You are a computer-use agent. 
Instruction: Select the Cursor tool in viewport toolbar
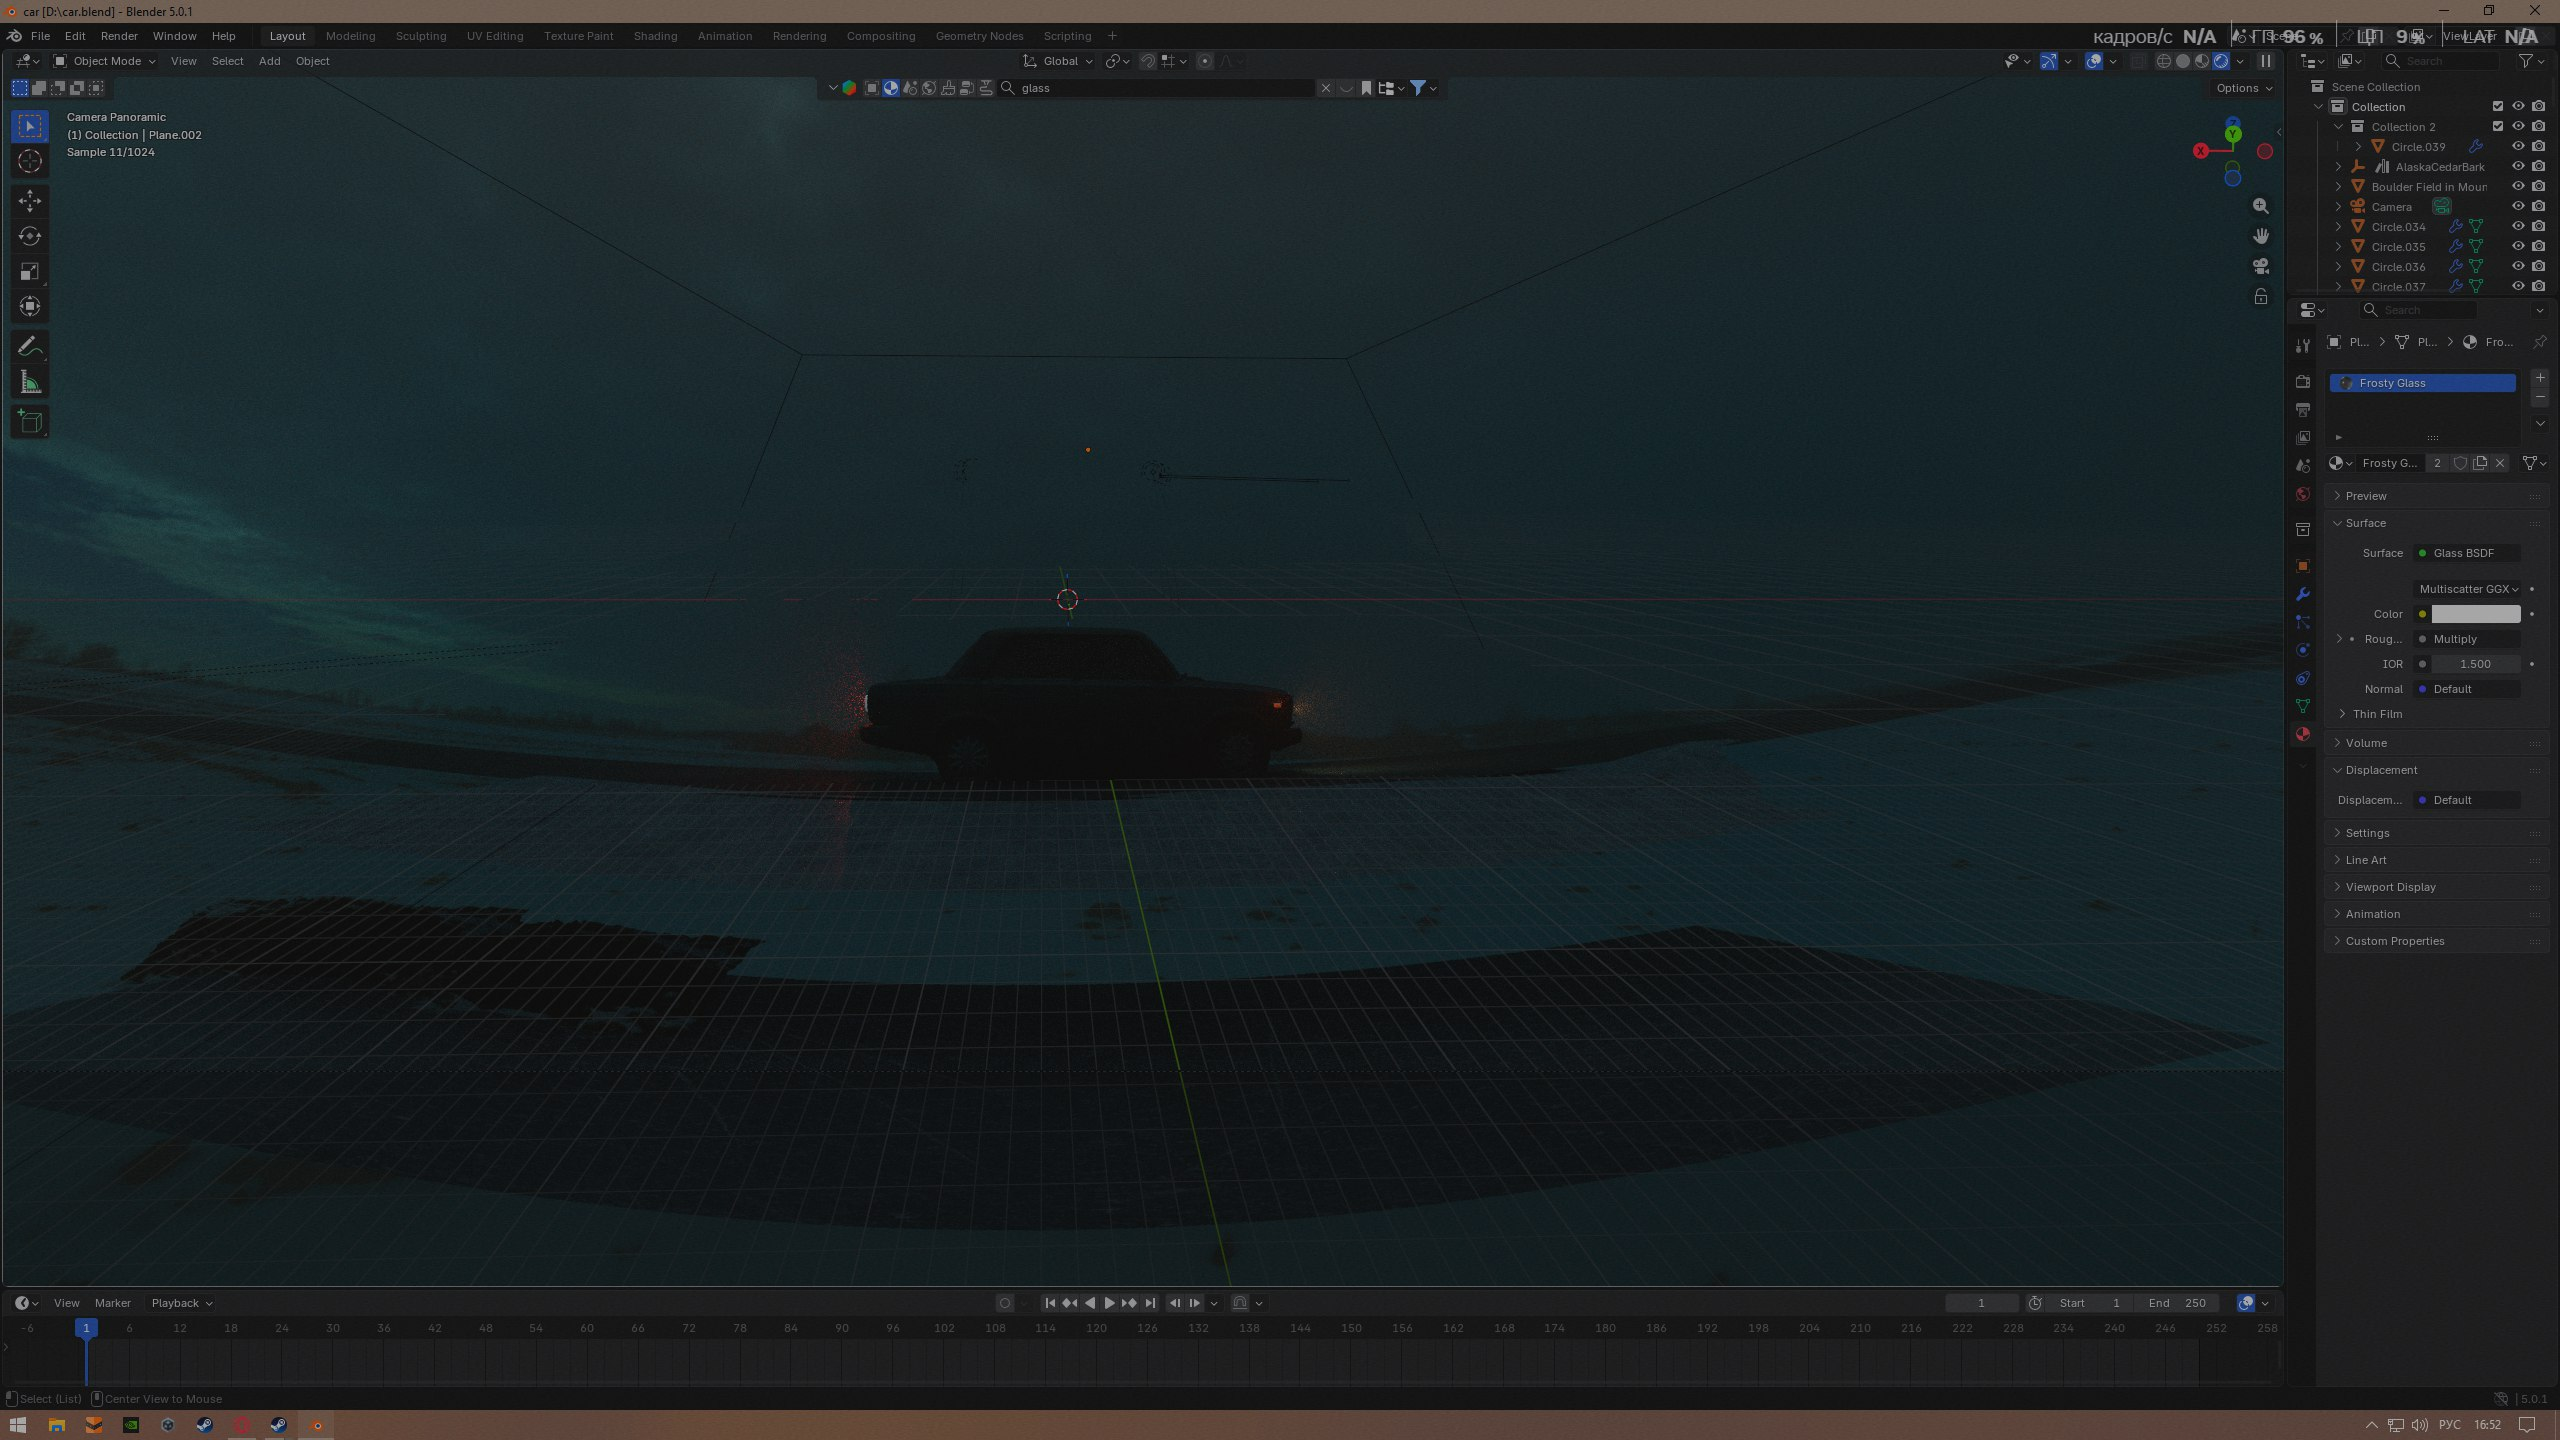pyautogui.click(x=30, y=161)
